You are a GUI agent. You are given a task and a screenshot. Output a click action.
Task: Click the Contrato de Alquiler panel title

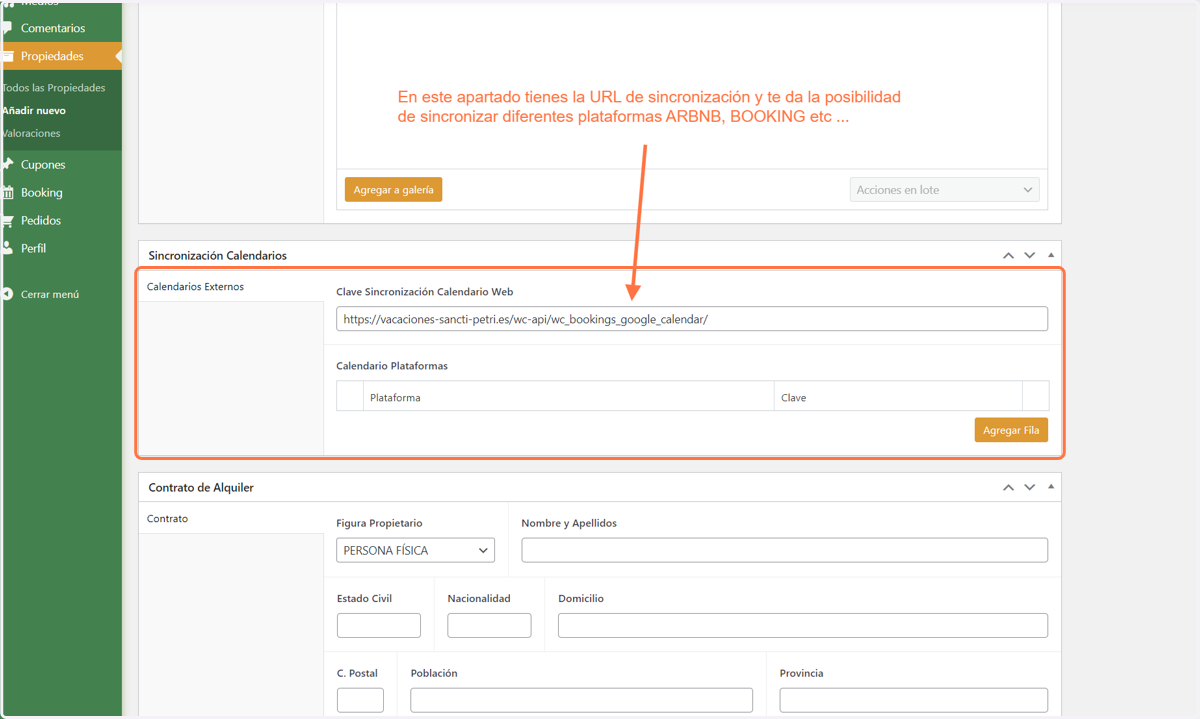[201, 488]
